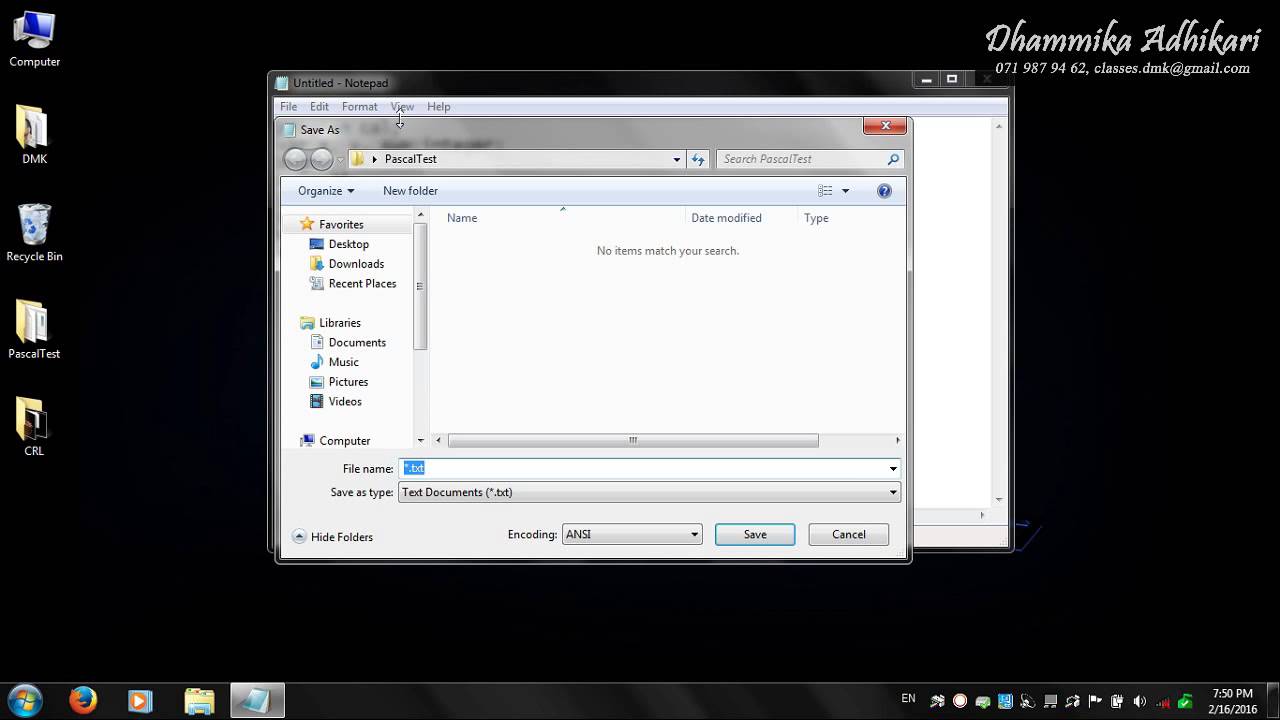The height and width of the screenshot is (720, 1280).
Task: Open the Computer desktop icon
Action: click(x=34, y=40)
